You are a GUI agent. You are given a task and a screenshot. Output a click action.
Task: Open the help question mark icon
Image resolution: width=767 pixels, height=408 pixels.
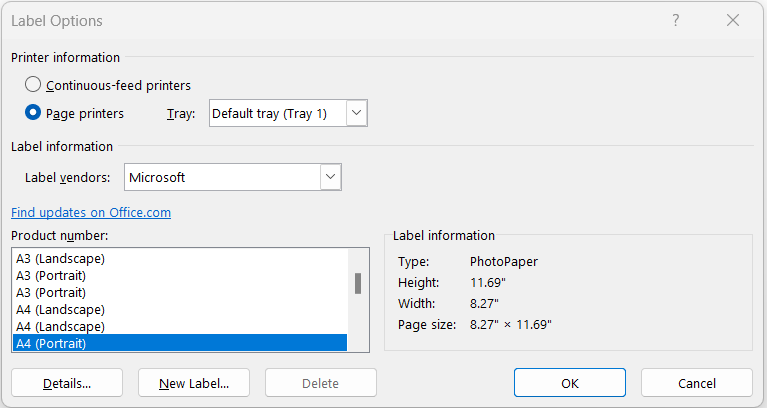[x=676, y=21]
